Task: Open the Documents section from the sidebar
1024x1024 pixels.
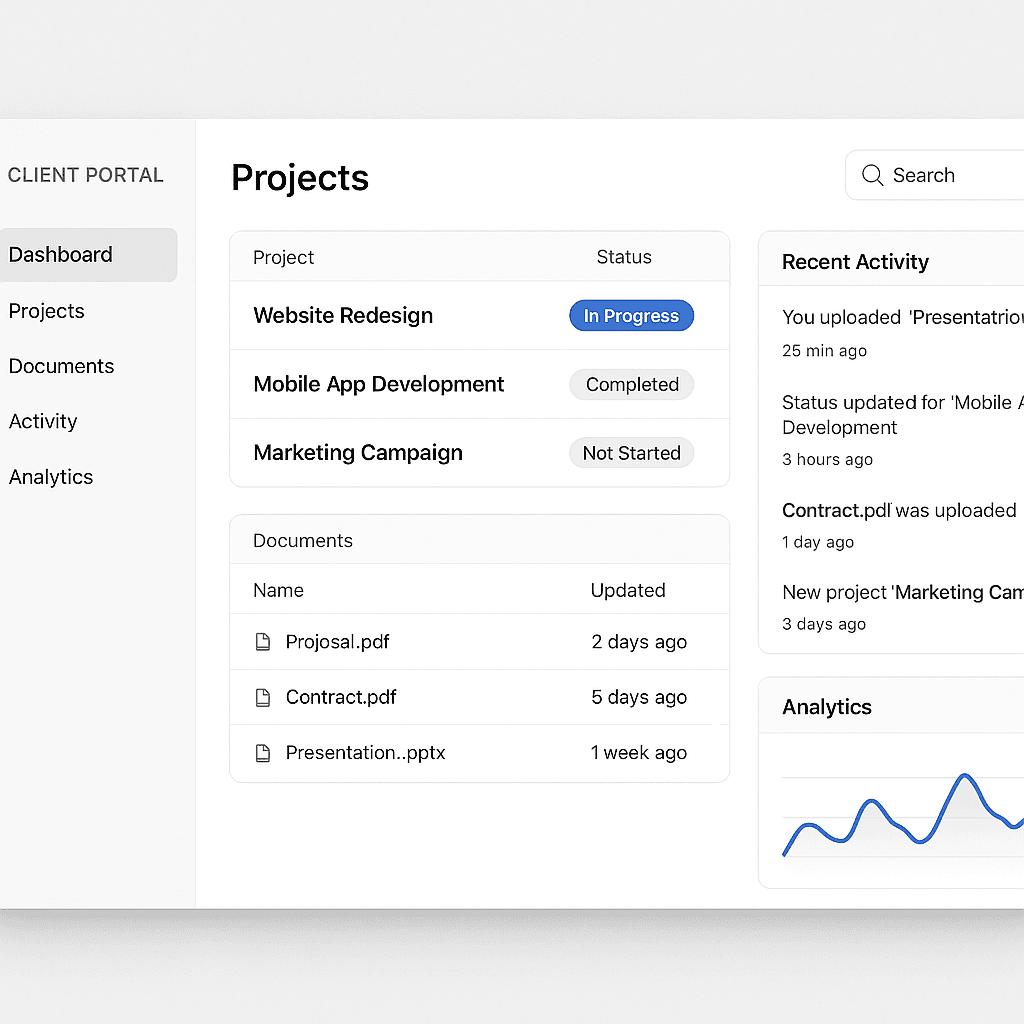Action: [61, 366]
